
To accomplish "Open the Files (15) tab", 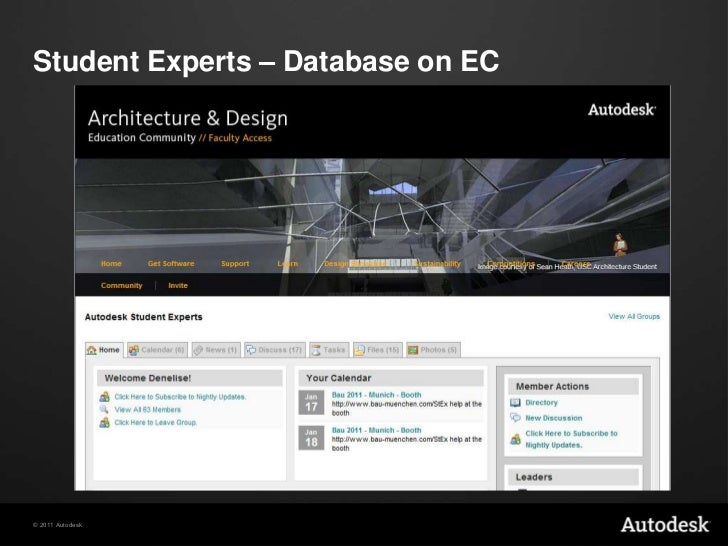I will coord(377,350).
